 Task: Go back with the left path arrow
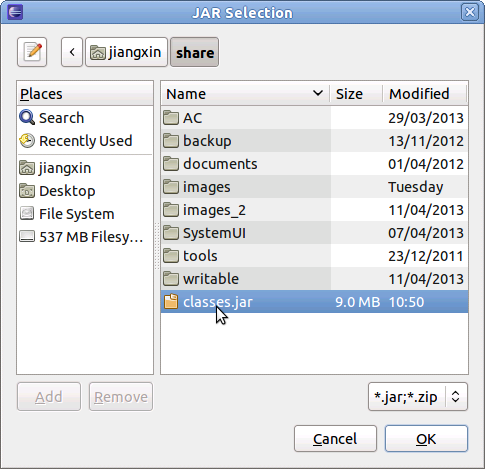pyautogui.click(x=72, y=52)
